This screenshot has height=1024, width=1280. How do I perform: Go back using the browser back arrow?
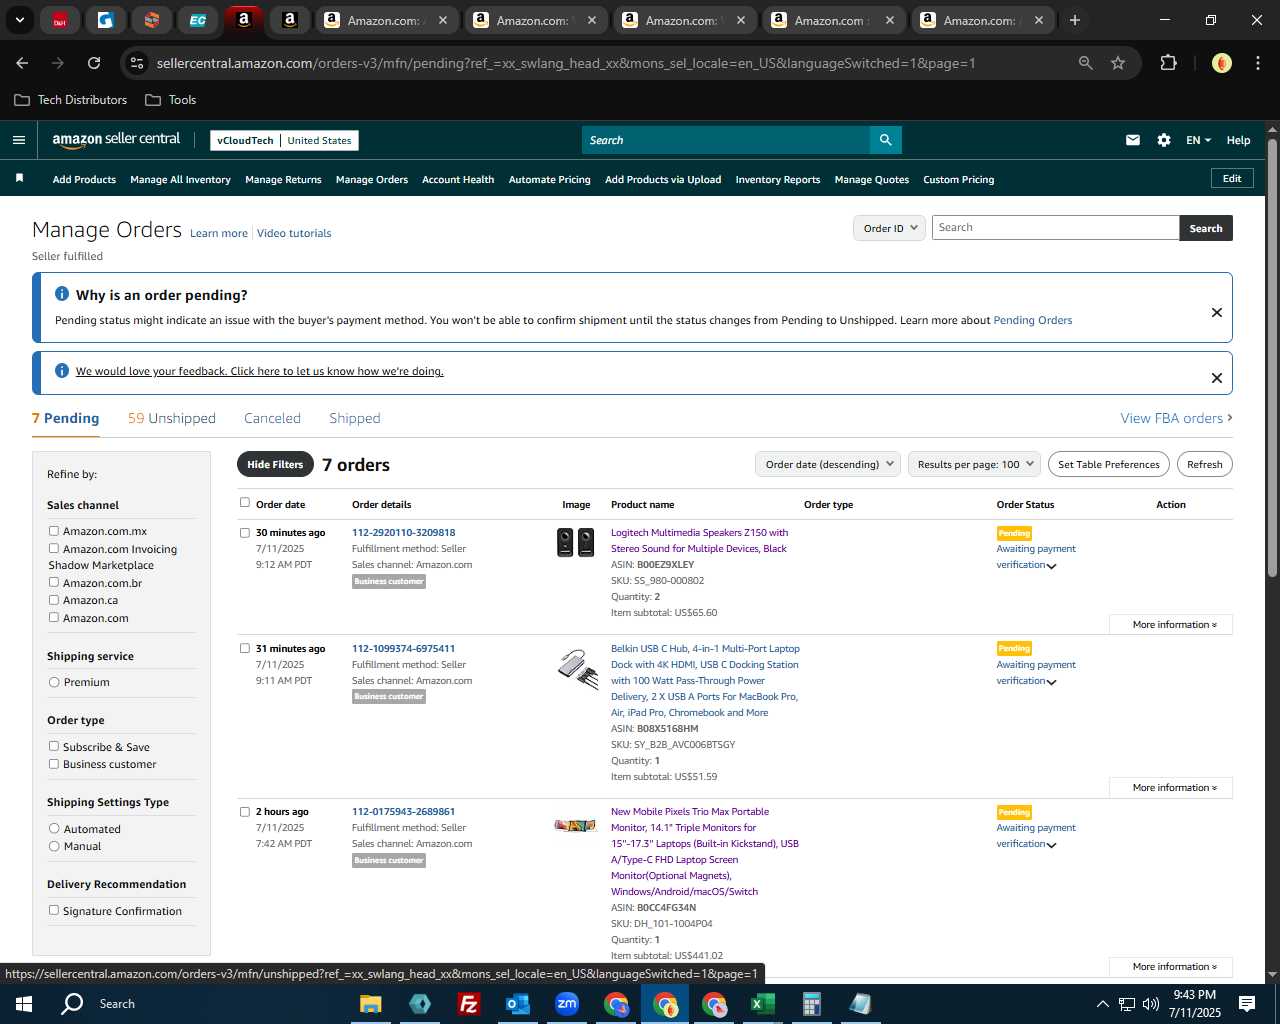coord(22,63)
